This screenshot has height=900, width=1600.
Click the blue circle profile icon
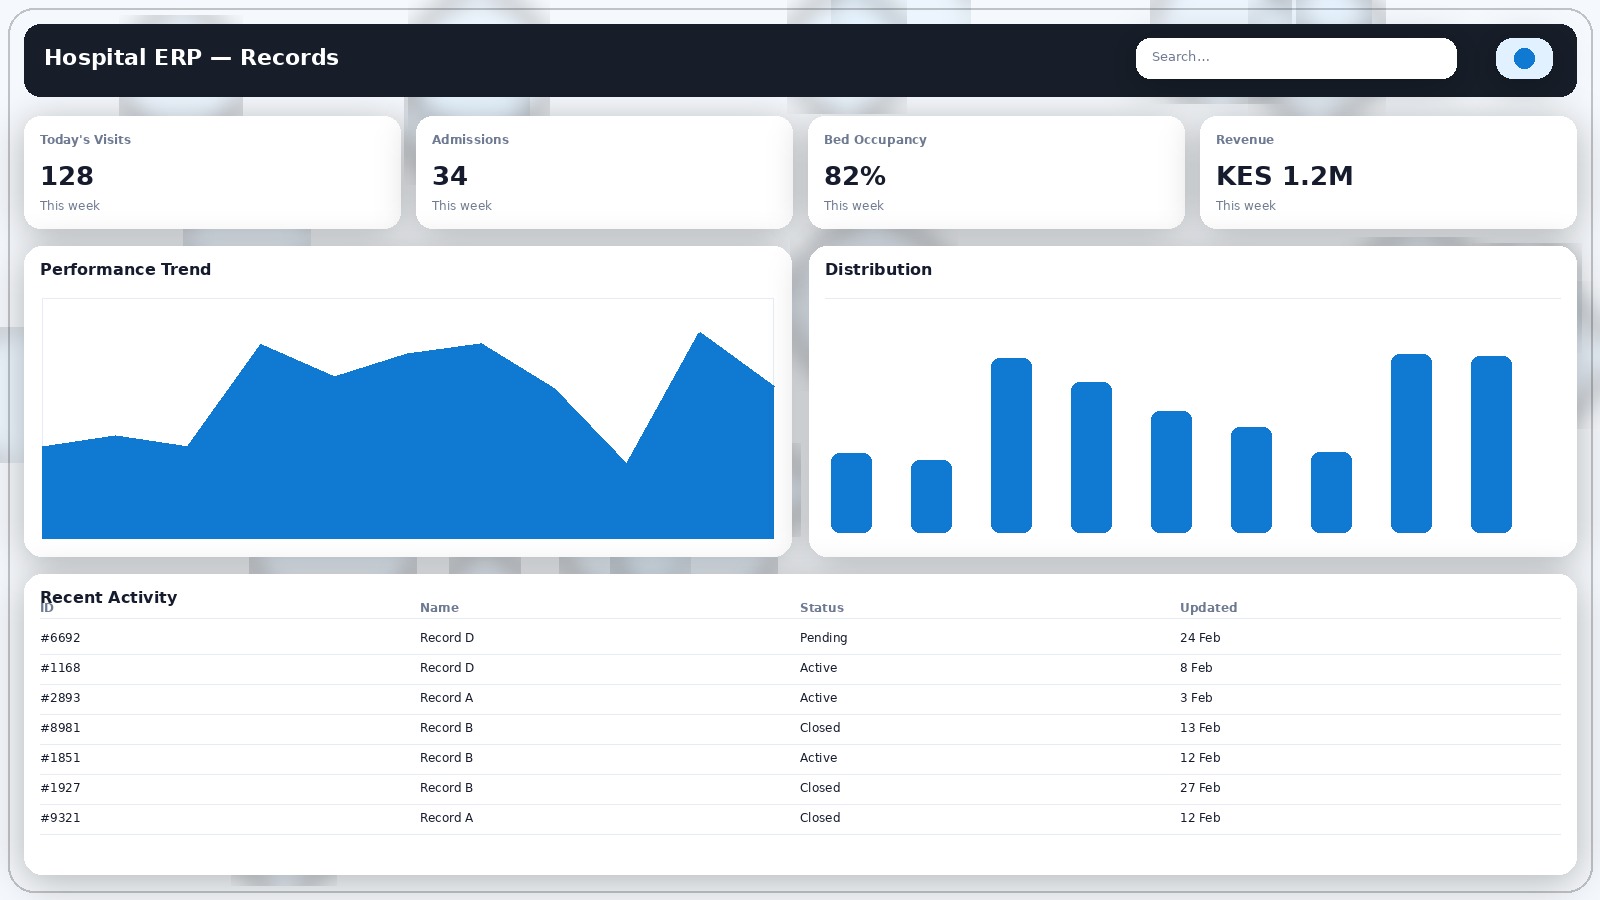(x=1523, y=58)
